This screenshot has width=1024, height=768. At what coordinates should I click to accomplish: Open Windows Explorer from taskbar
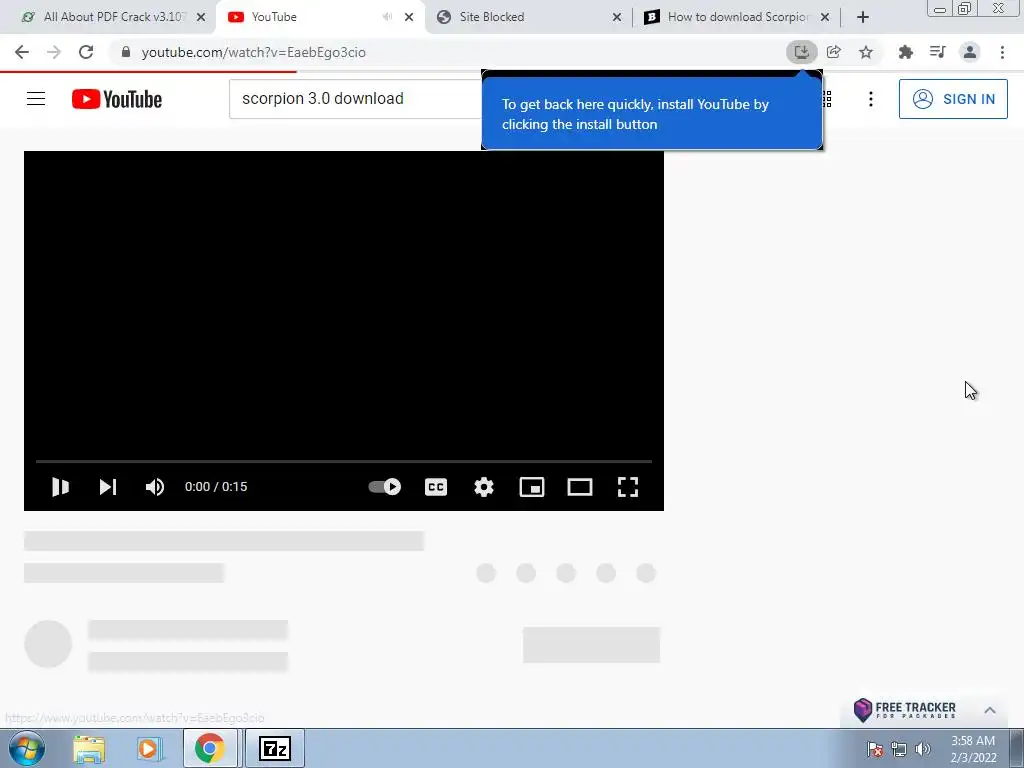pyautogui.click(x=89, y=749)
